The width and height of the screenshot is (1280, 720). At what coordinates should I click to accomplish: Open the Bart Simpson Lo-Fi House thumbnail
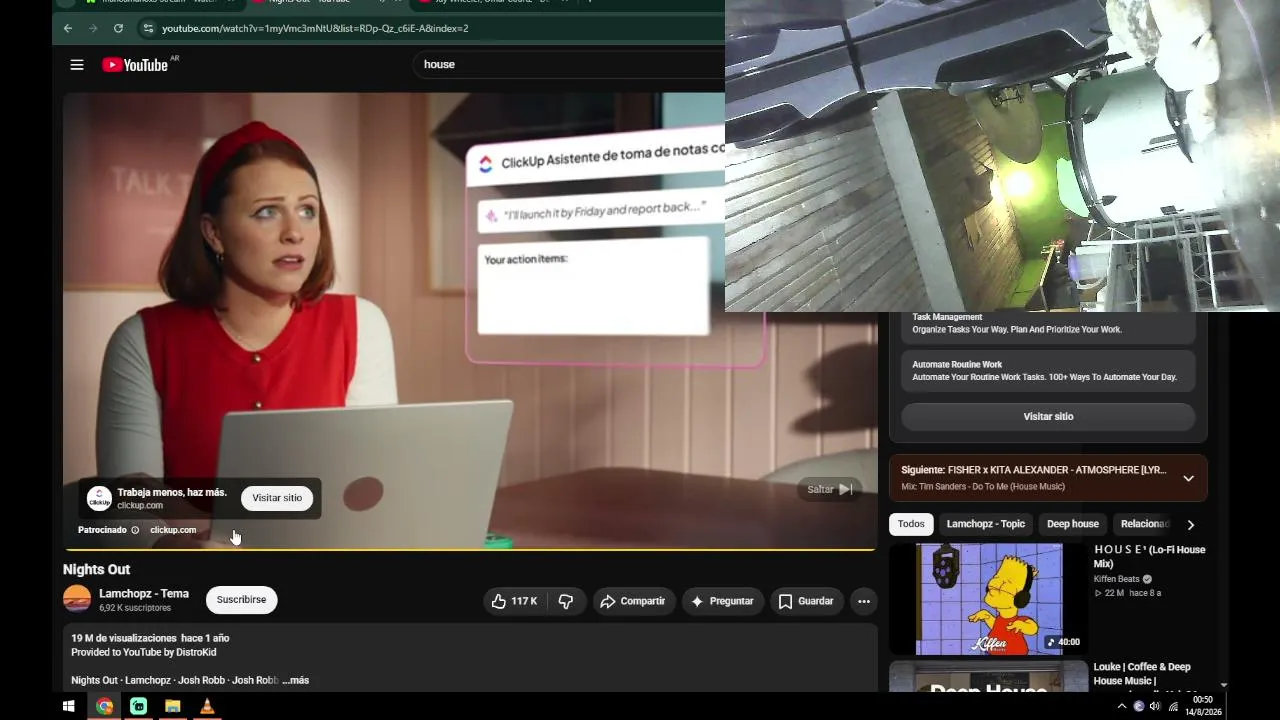989,599
